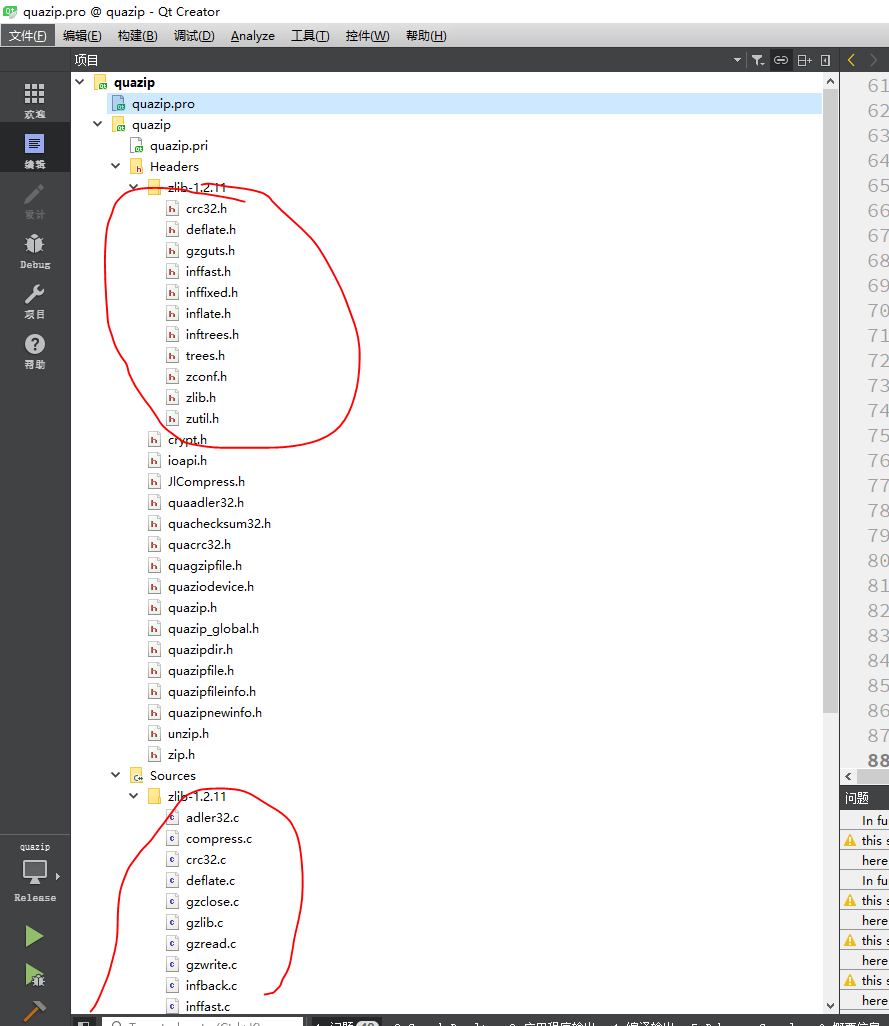This screenshot has width=889, height=1026.
Task: Open the quazip Release kit selector
Action: point(35,873)
